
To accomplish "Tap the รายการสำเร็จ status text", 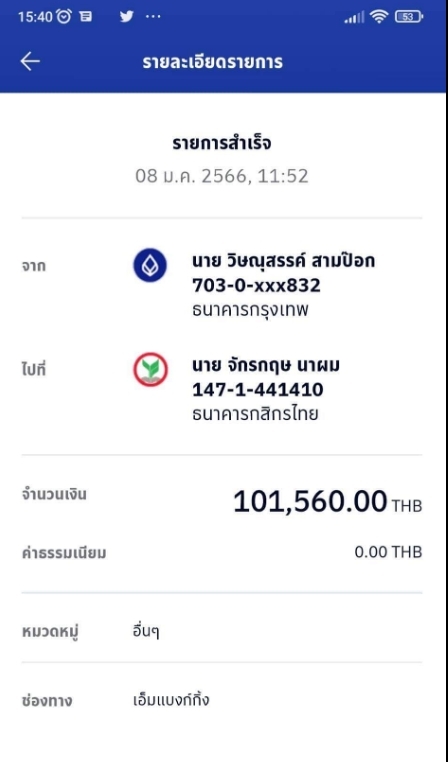I will (222, 144).
